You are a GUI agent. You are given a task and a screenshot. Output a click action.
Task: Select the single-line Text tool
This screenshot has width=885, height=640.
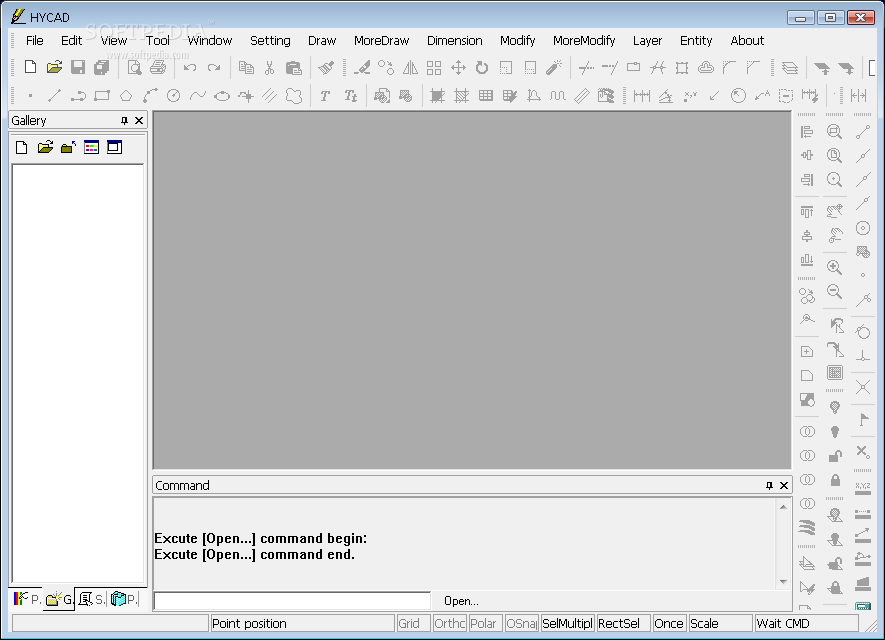[325, 95]
